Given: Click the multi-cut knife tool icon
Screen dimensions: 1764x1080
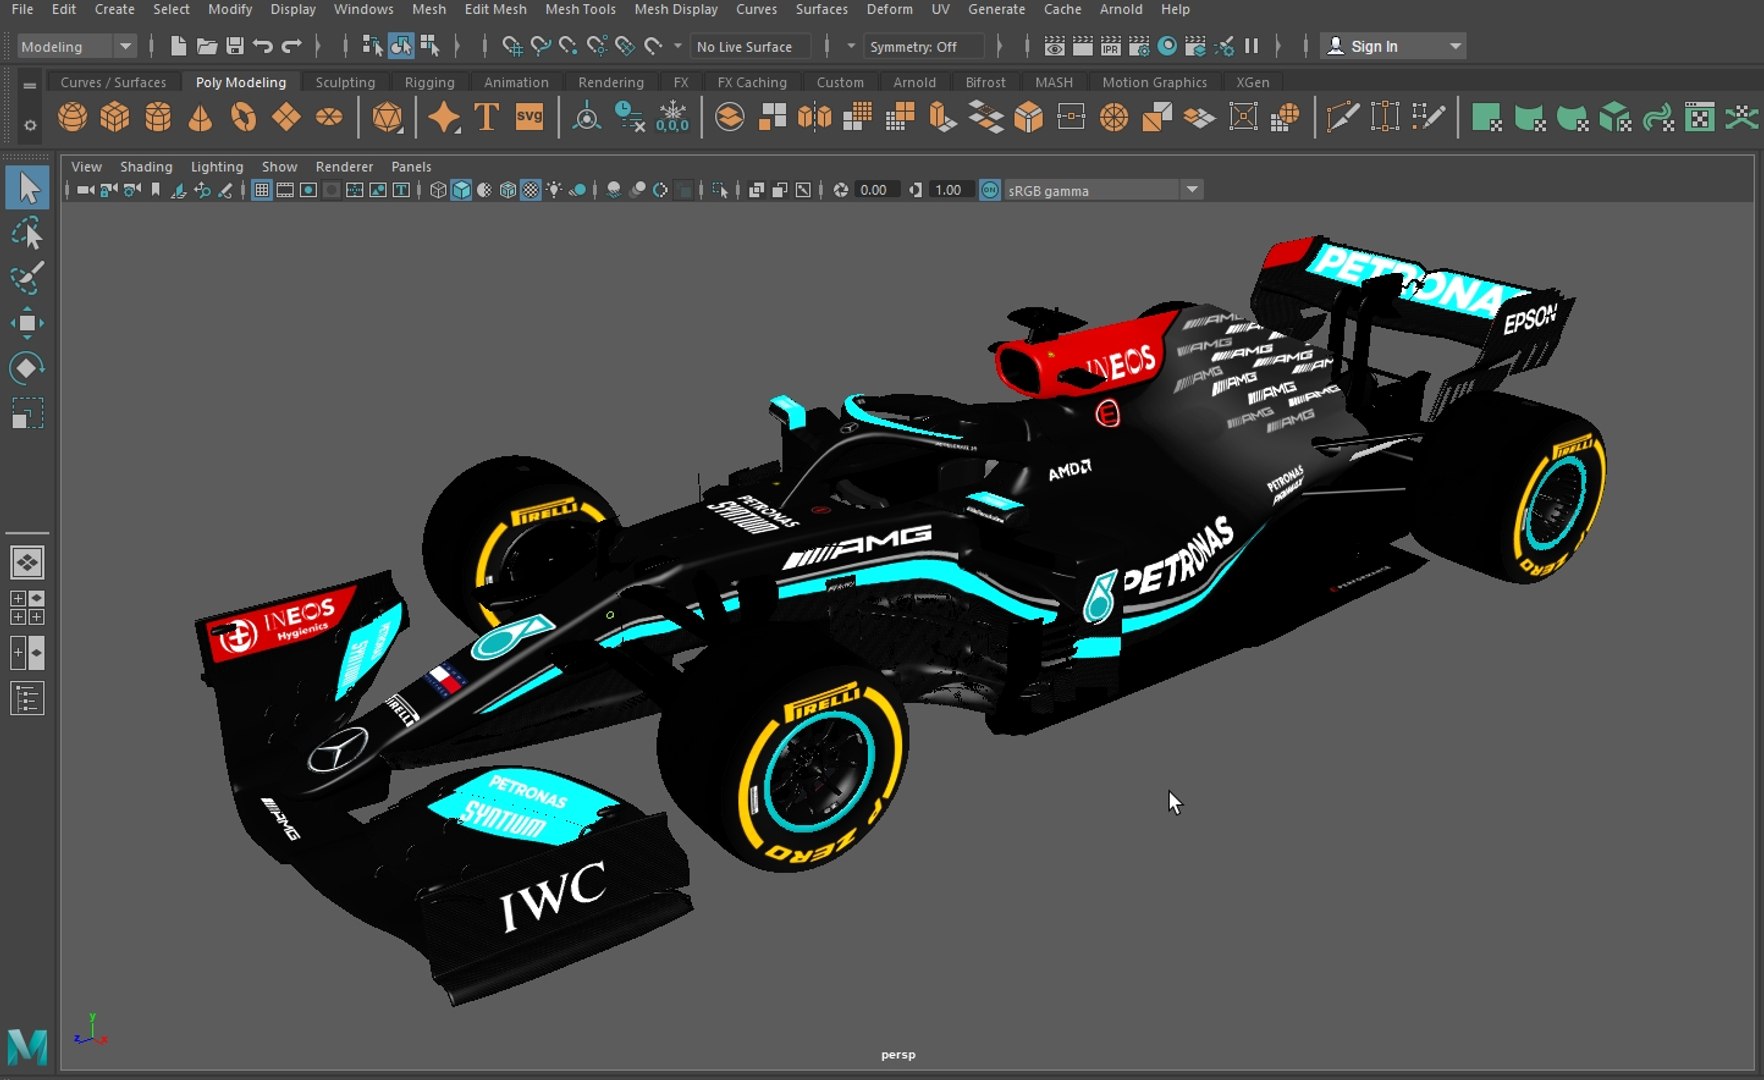Looking at the screenshot, I should pos(1342,118).
